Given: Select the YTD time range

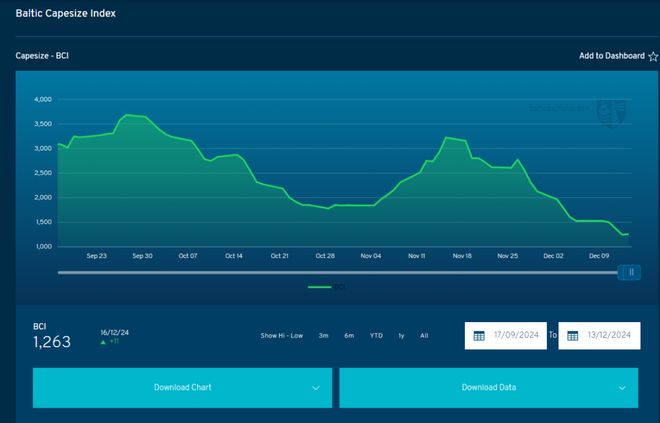Looking at the screenshot, I should tap(376, 335).
